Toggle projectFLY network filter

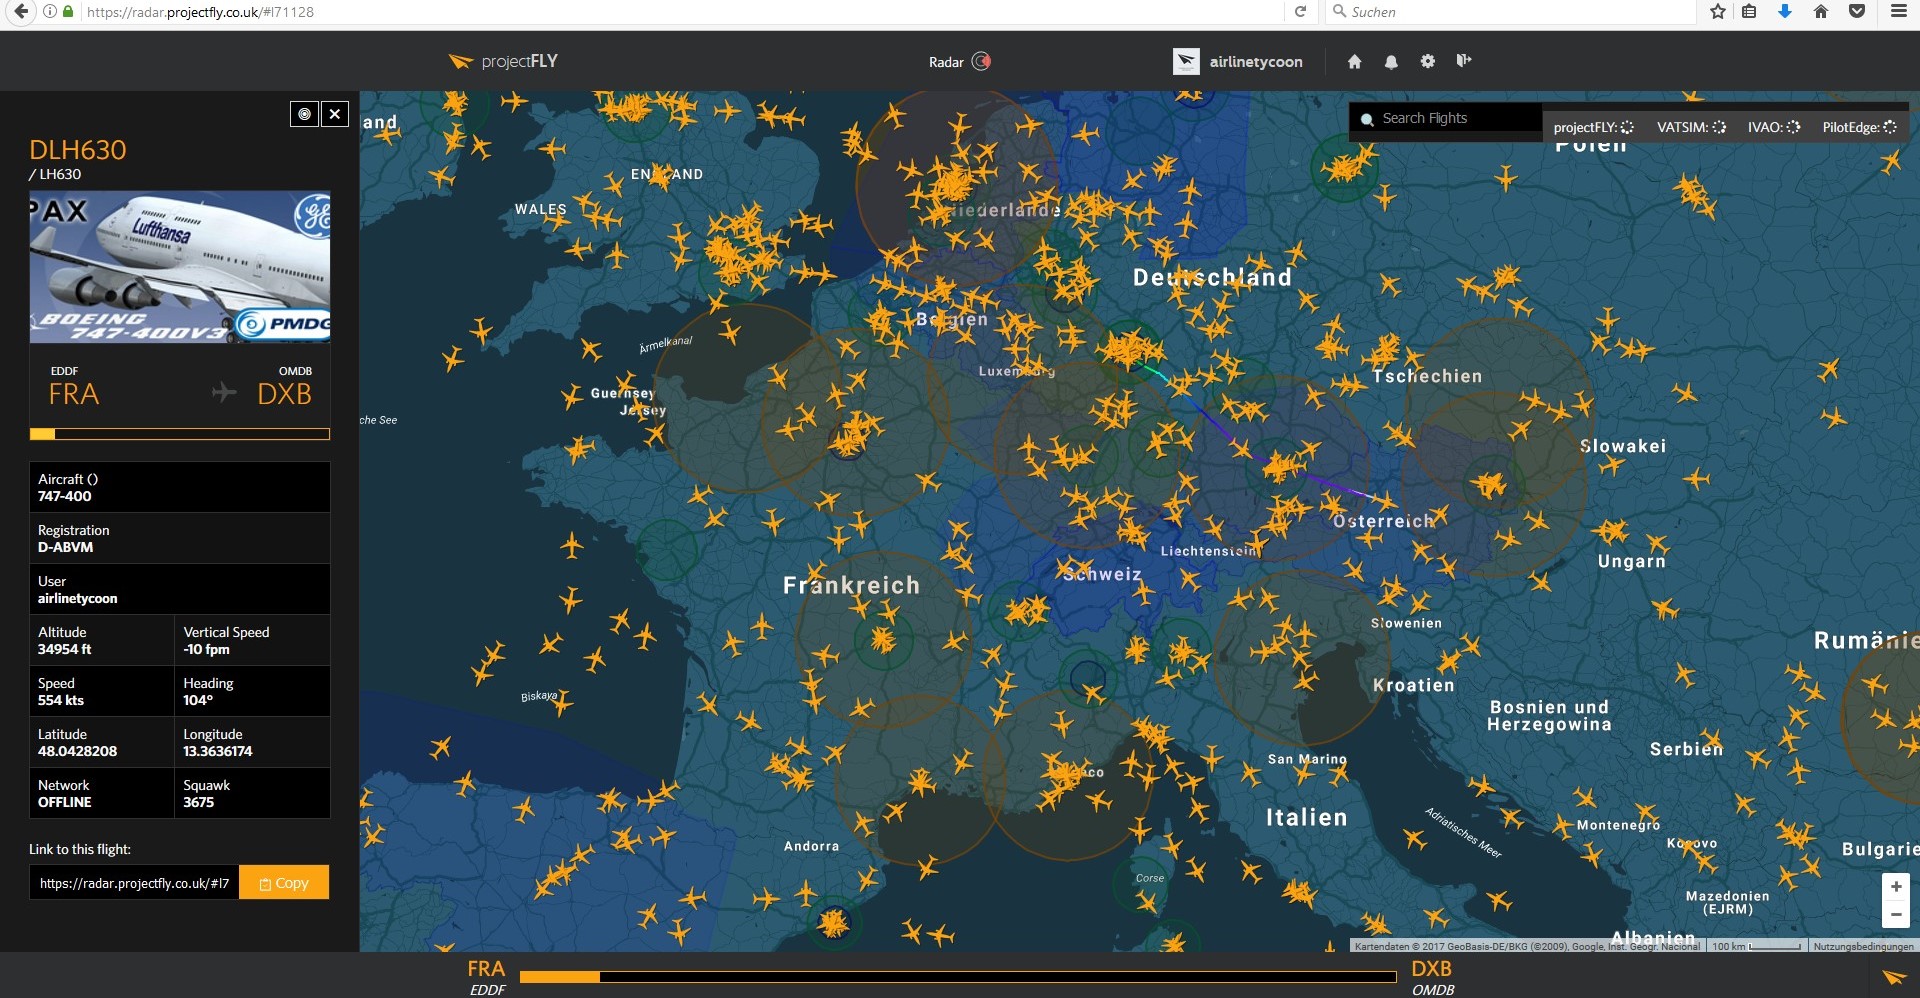pyautogui.click(x=1593, y=127)
